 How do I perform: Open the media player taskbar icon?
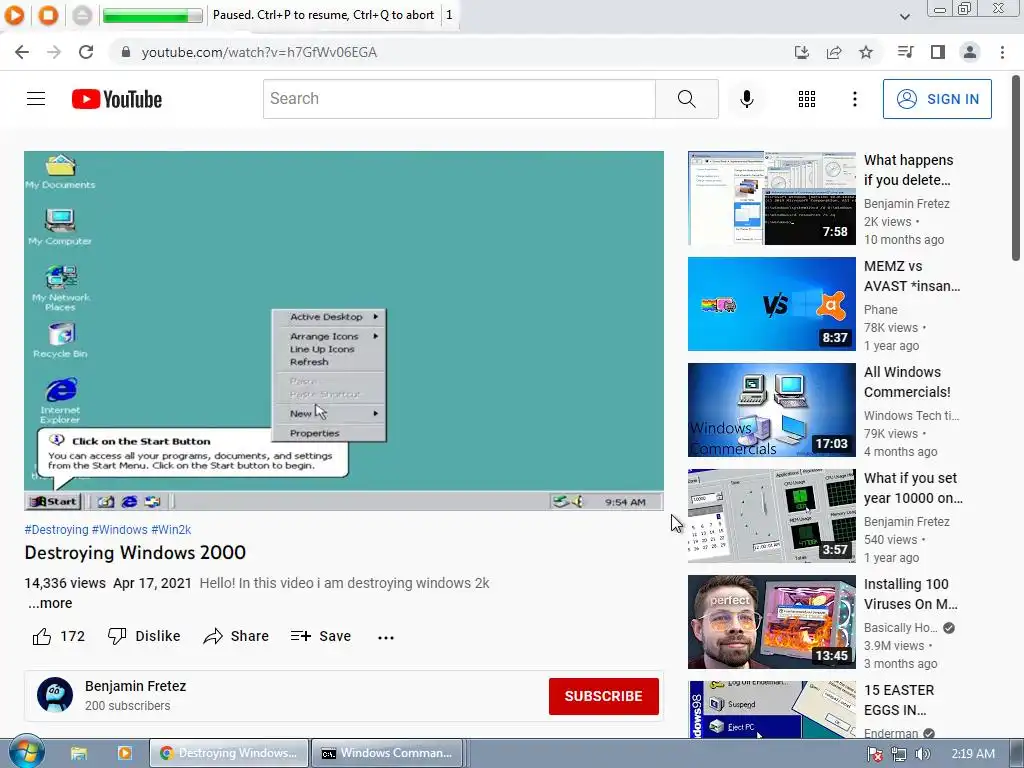pos(125,753)
